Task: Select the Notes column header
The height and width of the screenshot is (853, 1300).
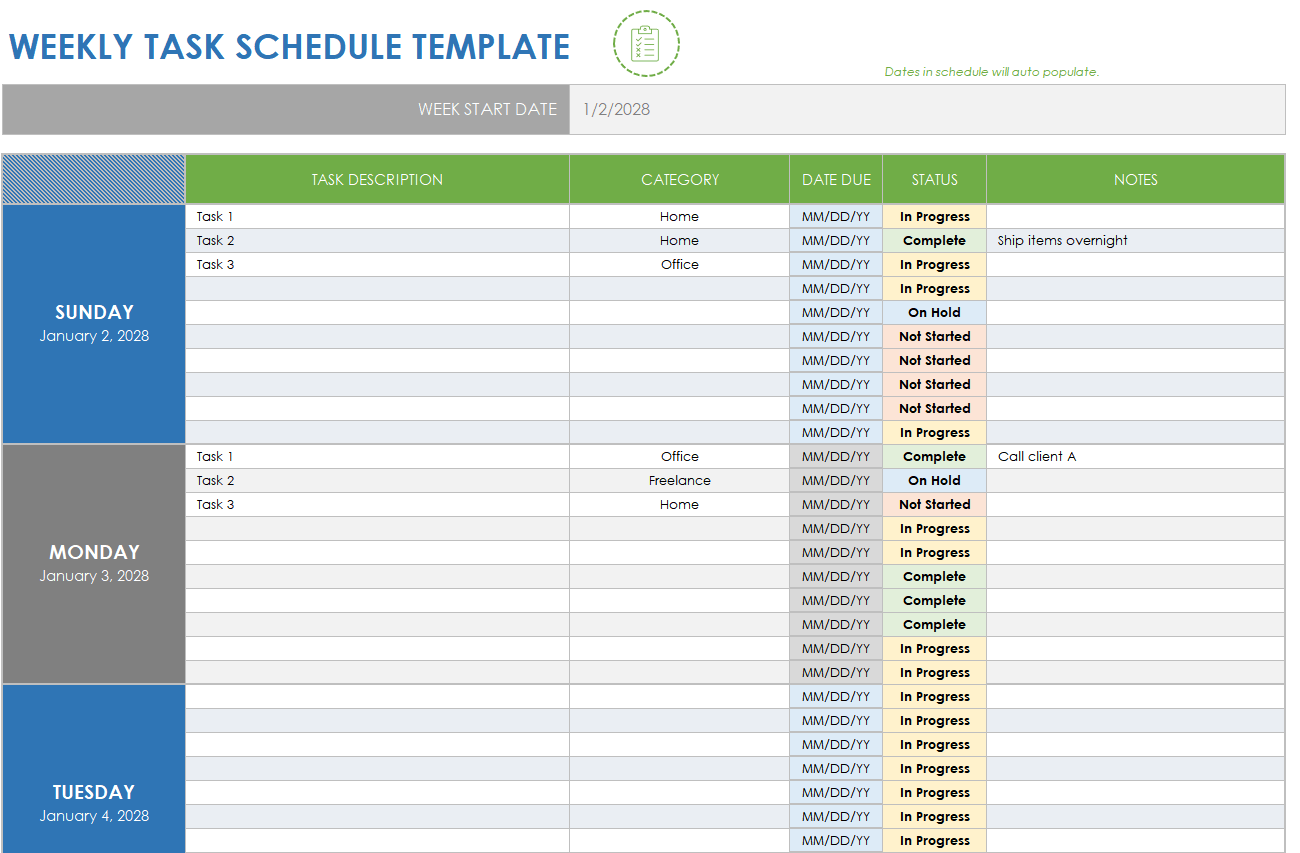Action: tap(1135, 180)
